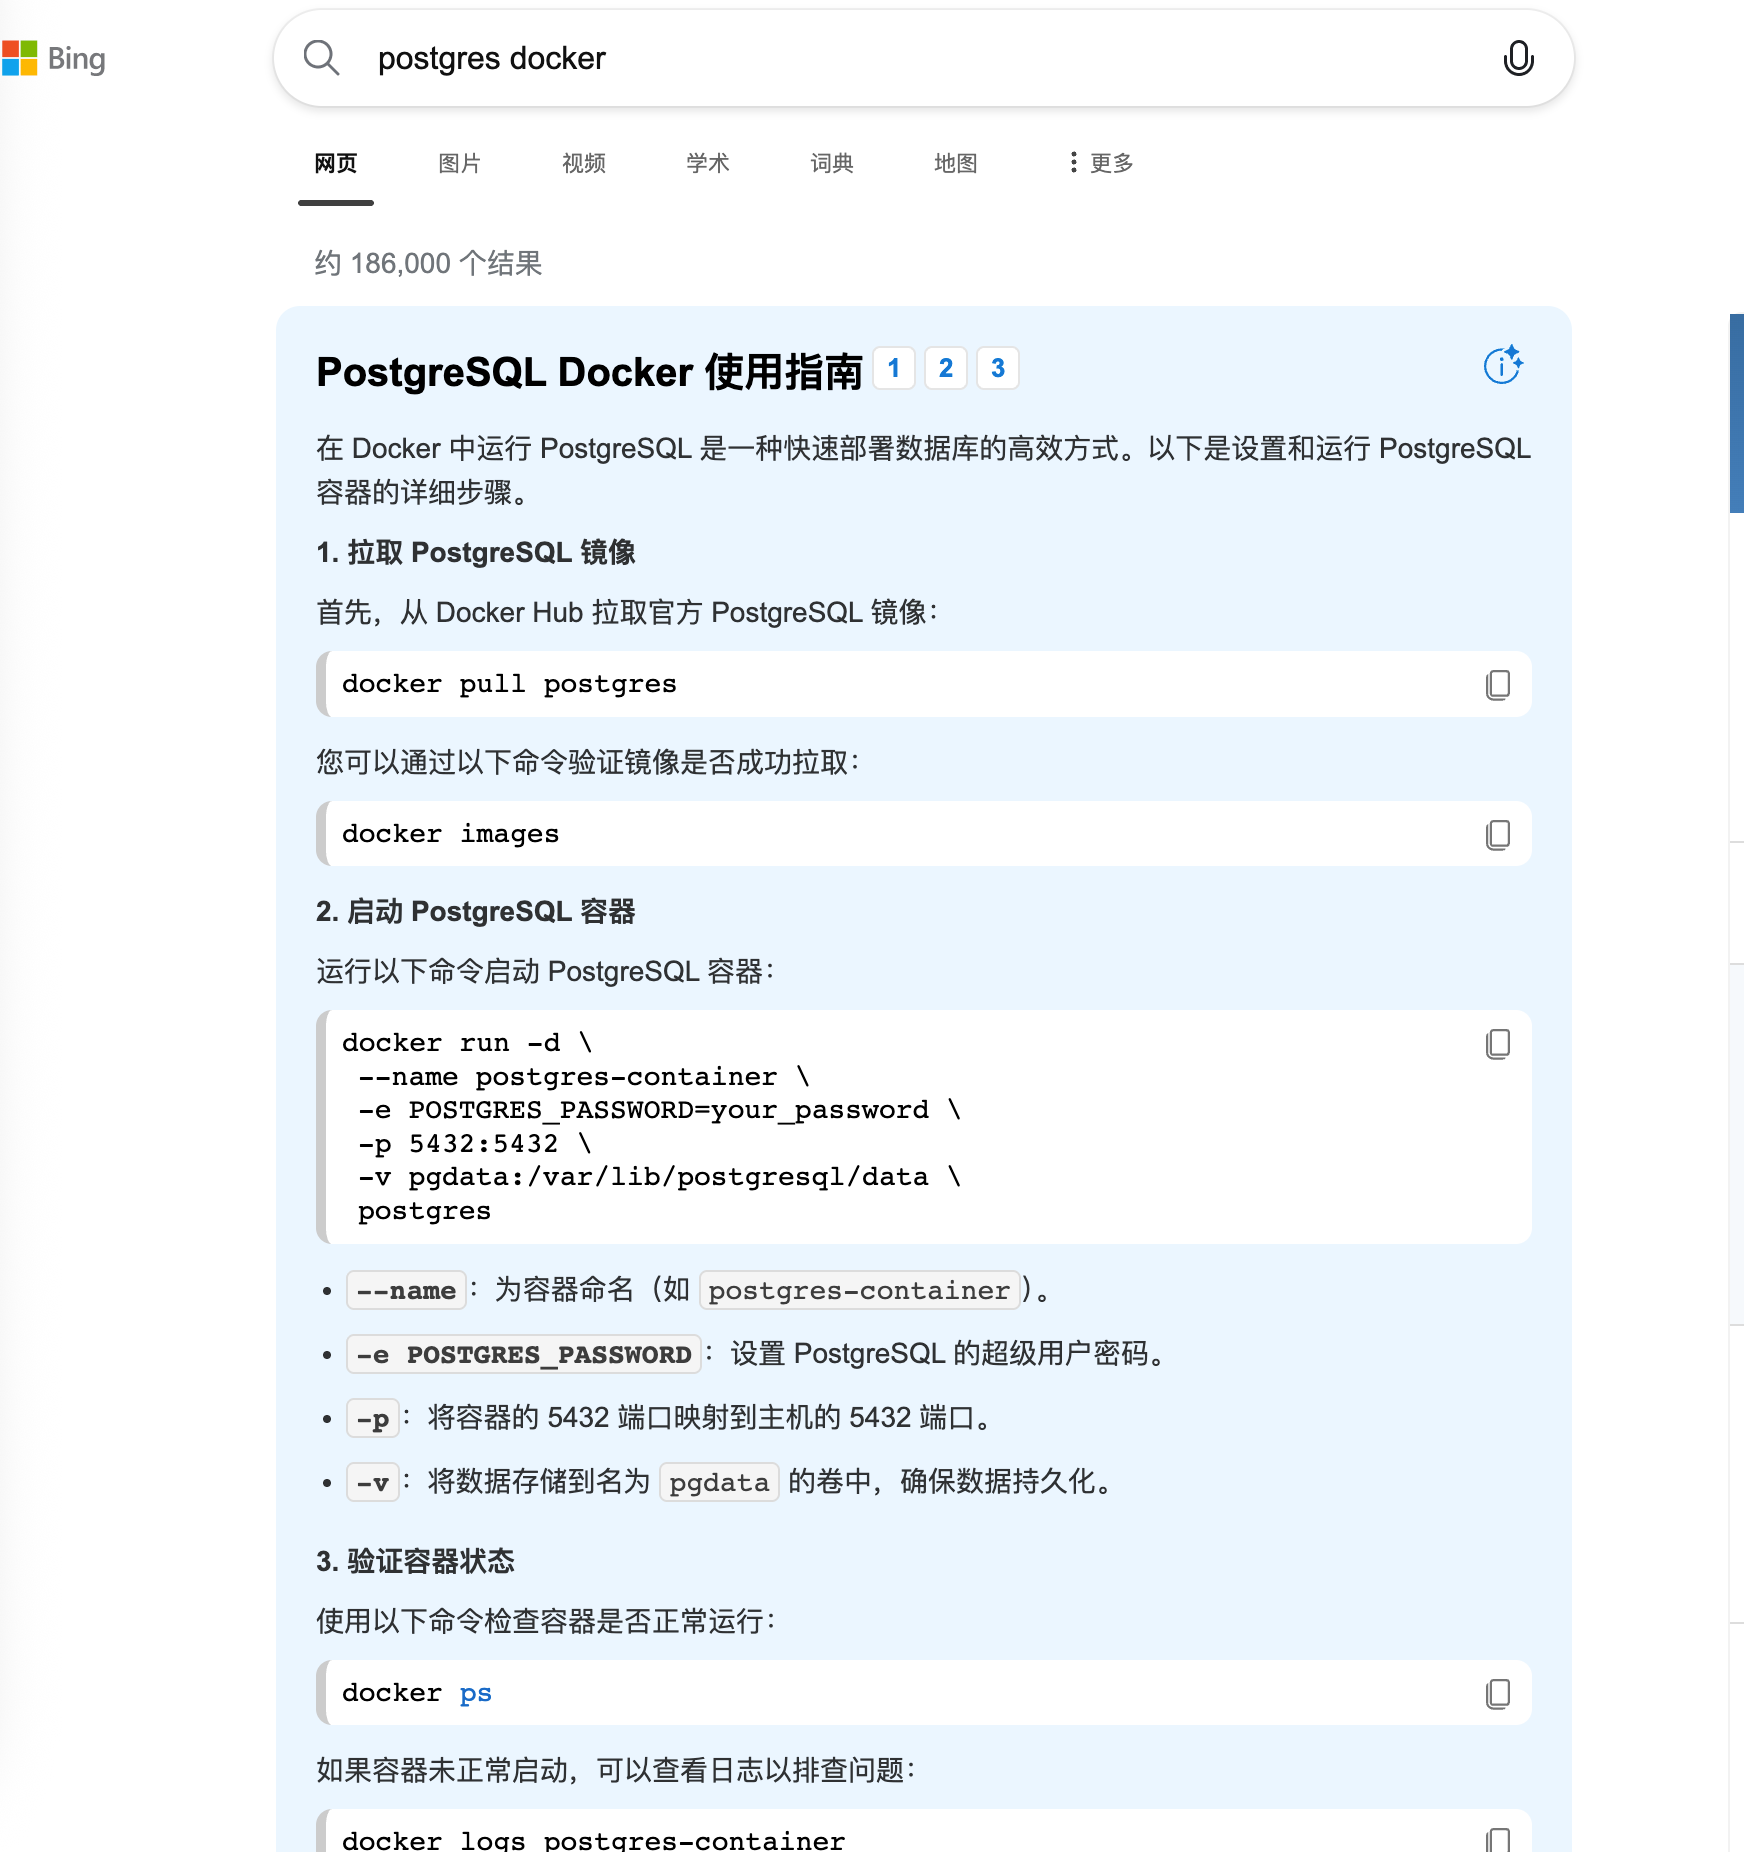
Task: Click the Bing logo
Action: pos(54,59)
